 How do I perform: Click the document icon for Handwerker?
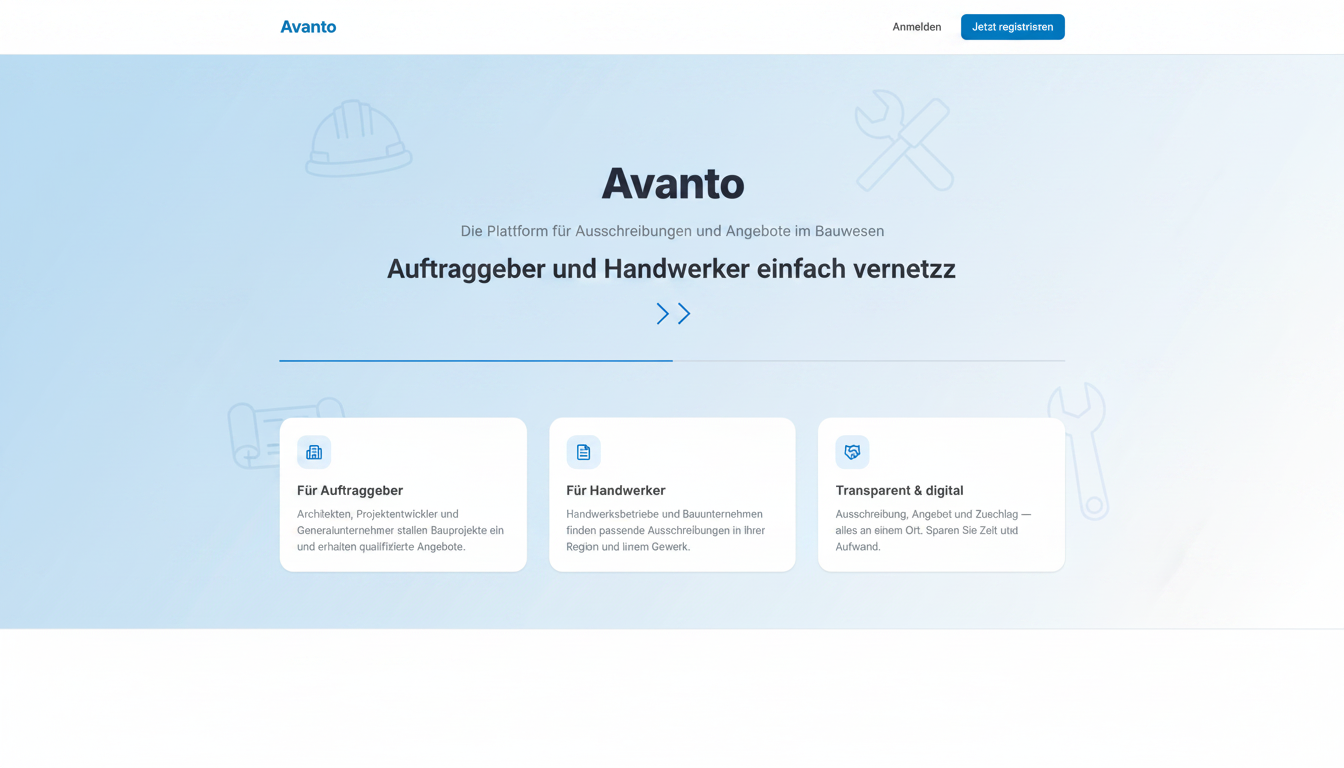pyautogui.click(x=583, y=452)
